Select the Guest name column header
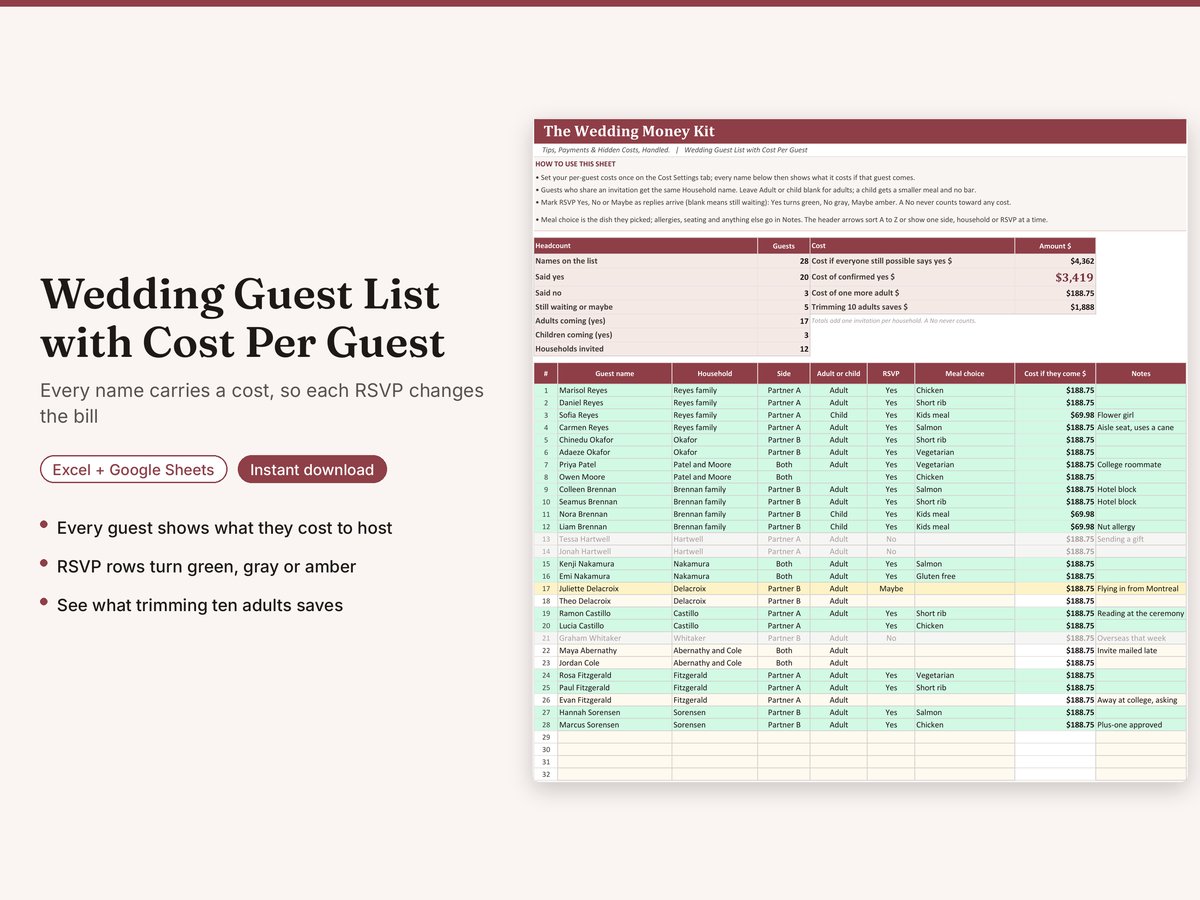The width and height of the screenshot is (1200, 900). click(x=614, y=374)
